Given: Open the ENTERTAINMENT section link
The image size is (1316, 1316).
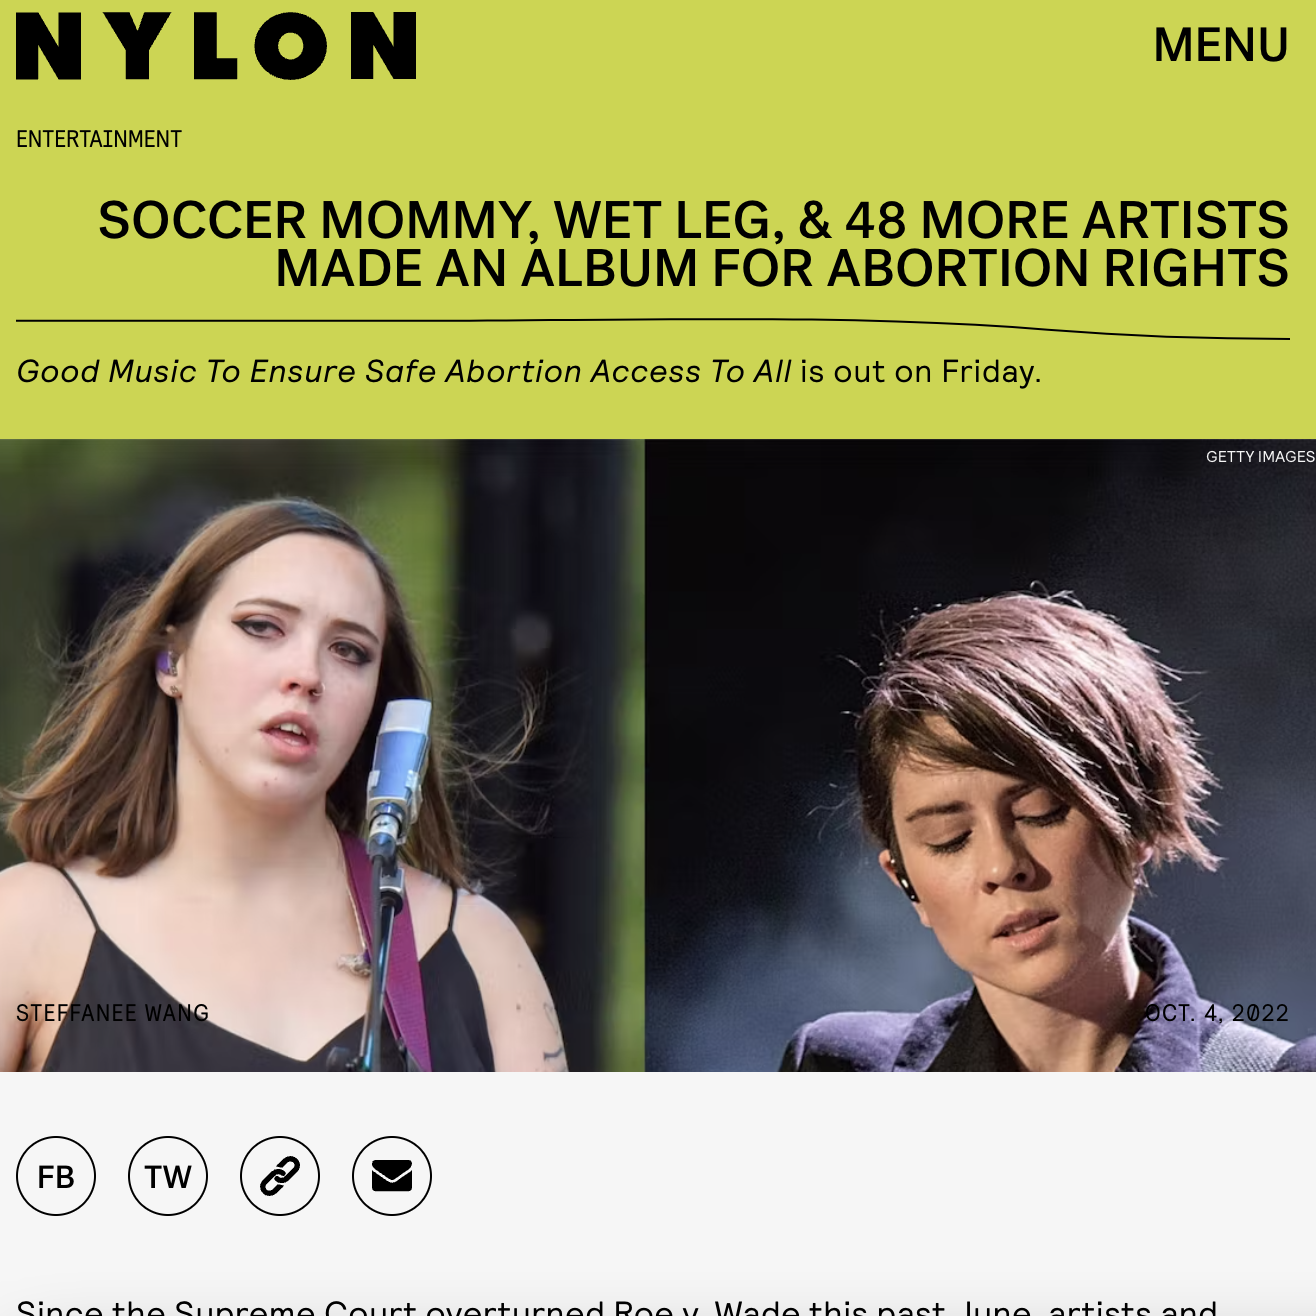Looking at the screenshot, I should tap(99, 139).
